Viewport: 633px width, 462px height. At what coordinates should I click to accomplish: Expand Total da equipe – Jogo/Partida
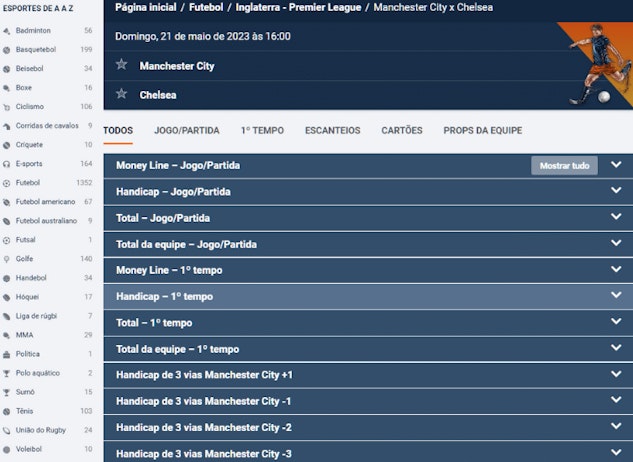click(x=615, y=244)
